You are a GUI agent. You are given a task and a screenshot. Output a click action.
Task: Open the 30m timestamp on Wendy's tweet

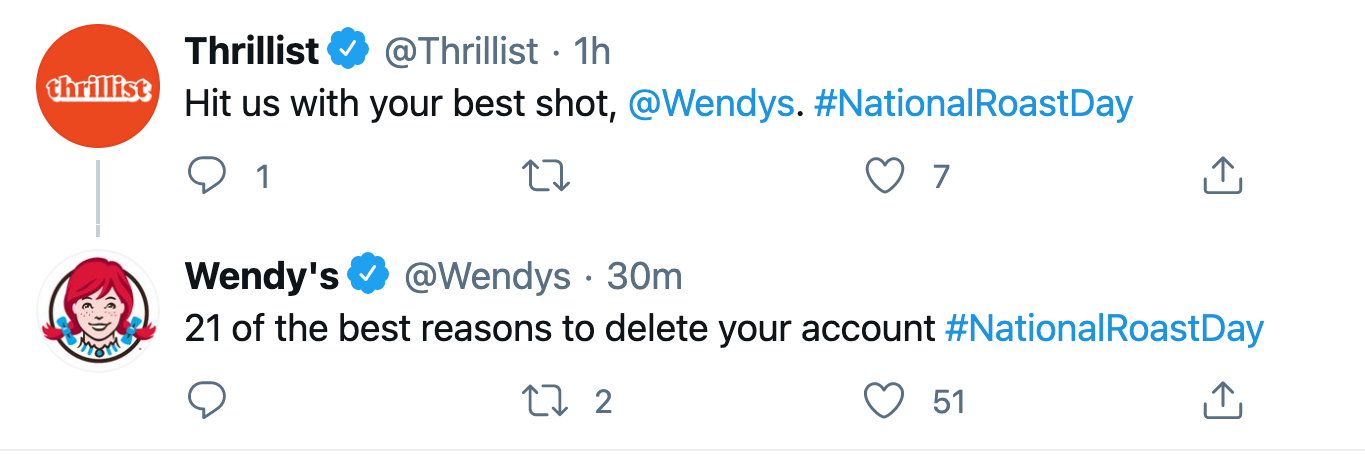point(644,276)
